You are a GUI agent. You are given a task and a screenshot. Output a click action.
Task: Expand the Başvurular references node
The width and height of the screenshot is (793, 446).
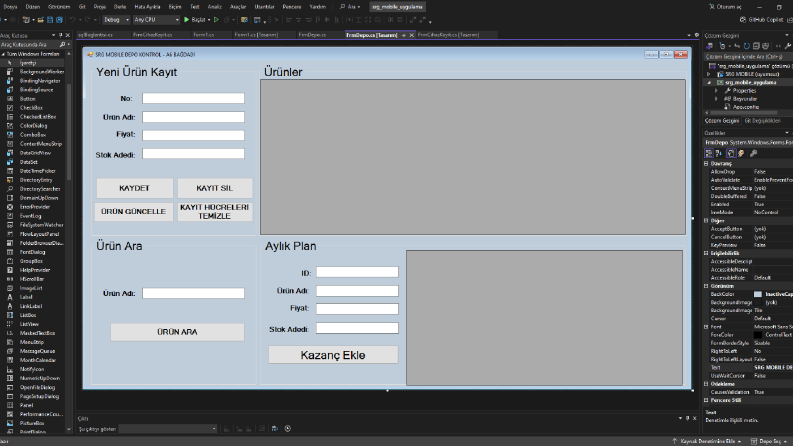point(716,99)
